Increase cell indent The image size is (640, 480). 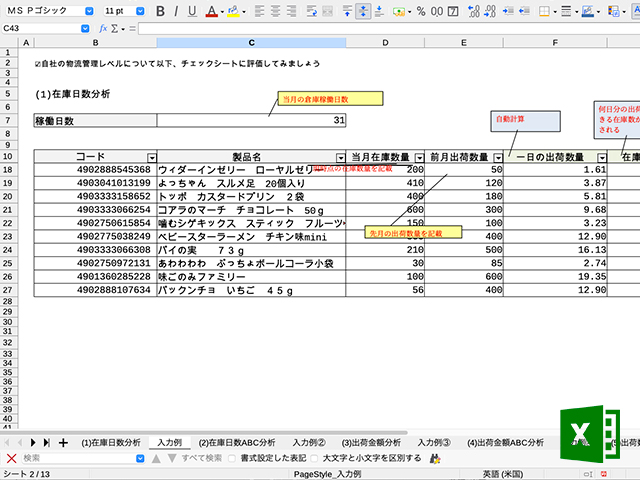(x=508, y=11)
